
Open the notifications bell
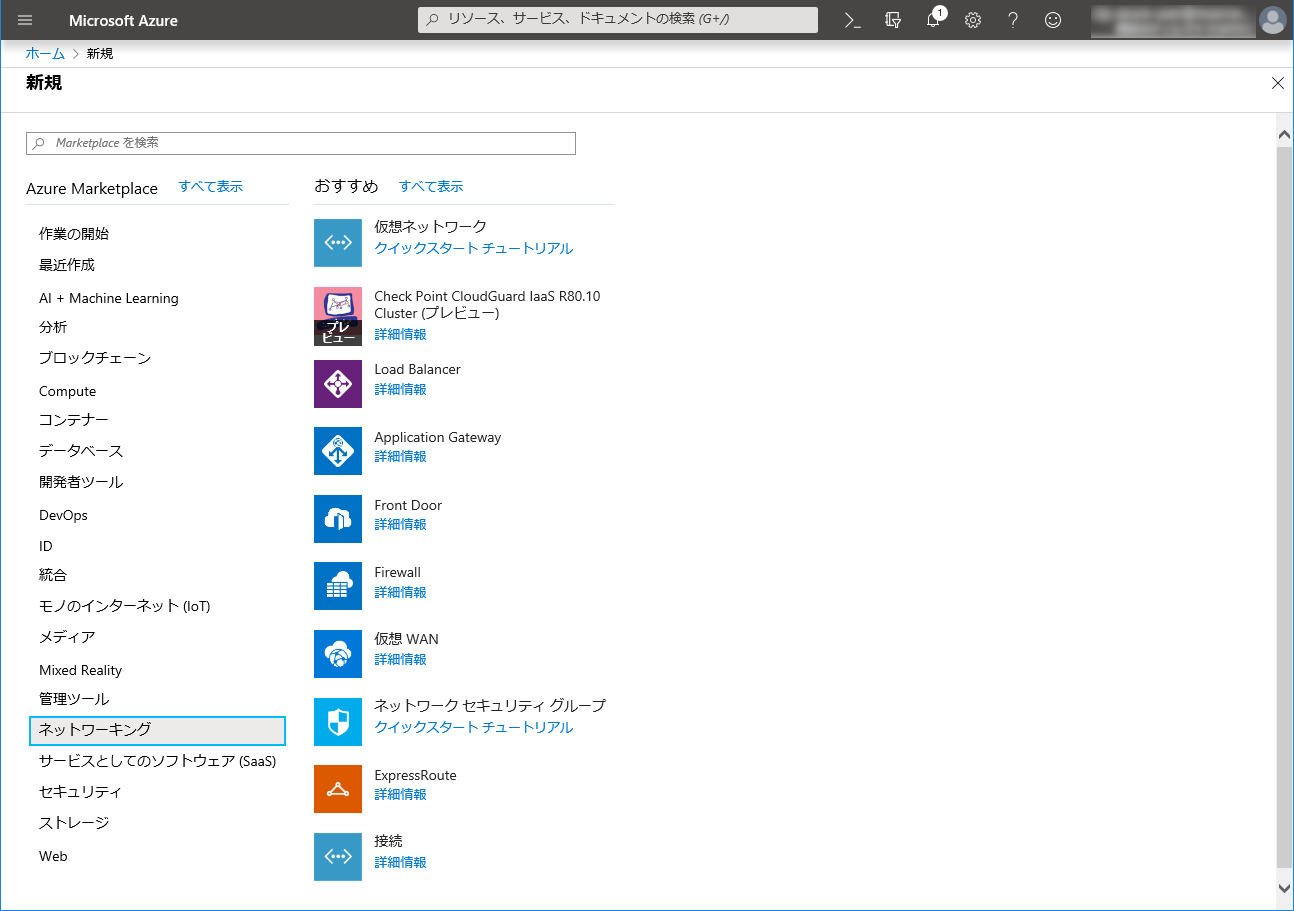(x=933, y=20)
